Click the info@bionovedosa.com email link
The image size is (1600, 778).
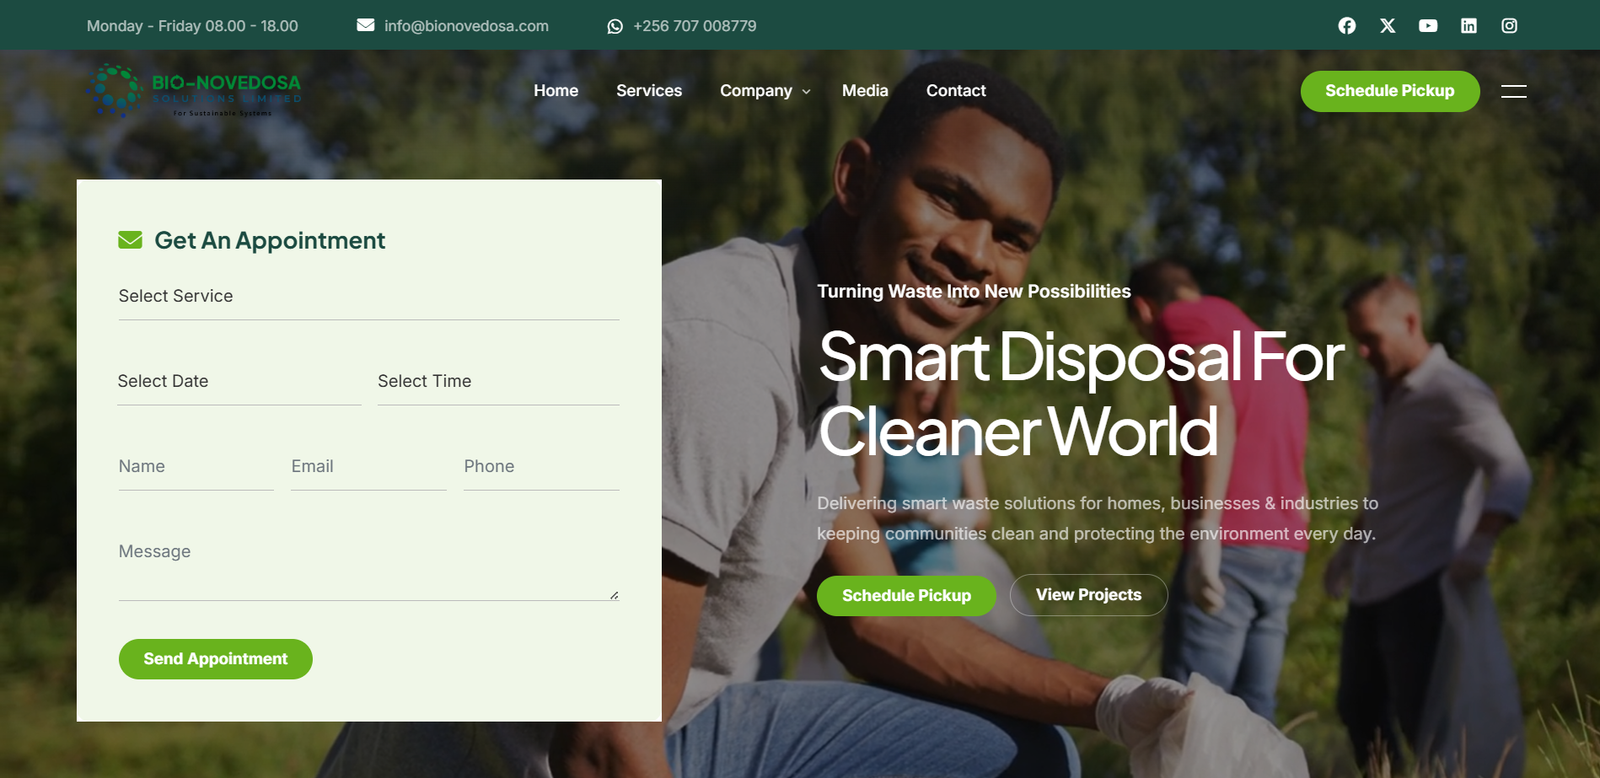tap(466, 26)
